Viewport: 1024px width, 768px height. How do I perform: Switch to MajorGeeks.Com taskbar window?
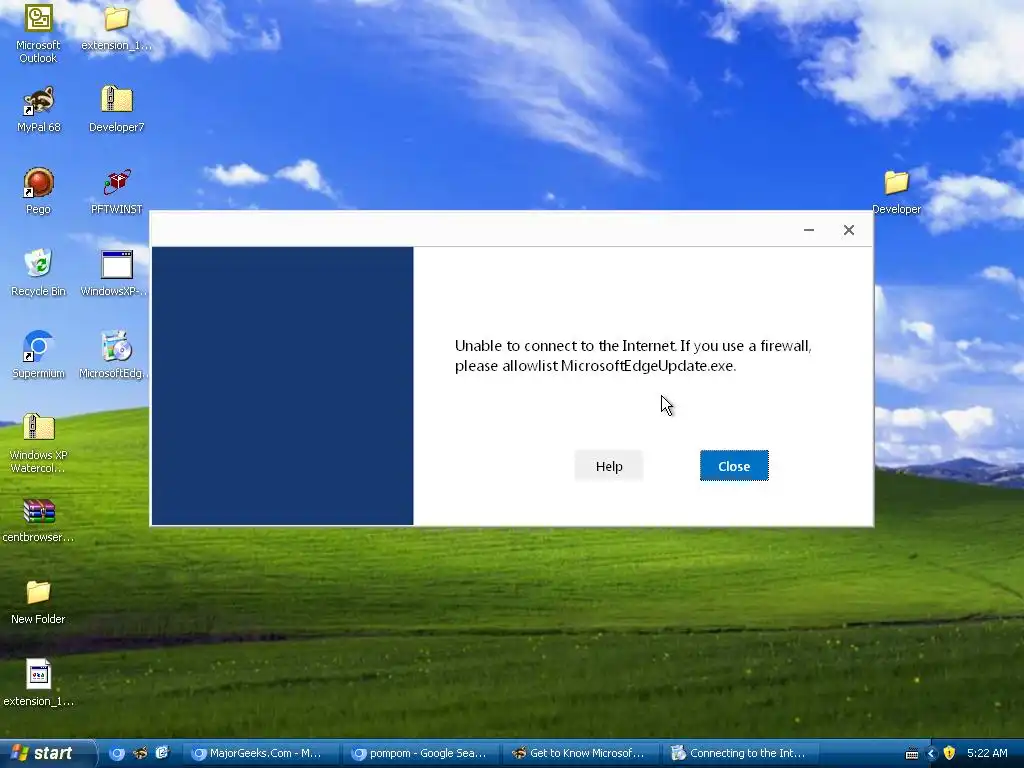pos(259,754)
